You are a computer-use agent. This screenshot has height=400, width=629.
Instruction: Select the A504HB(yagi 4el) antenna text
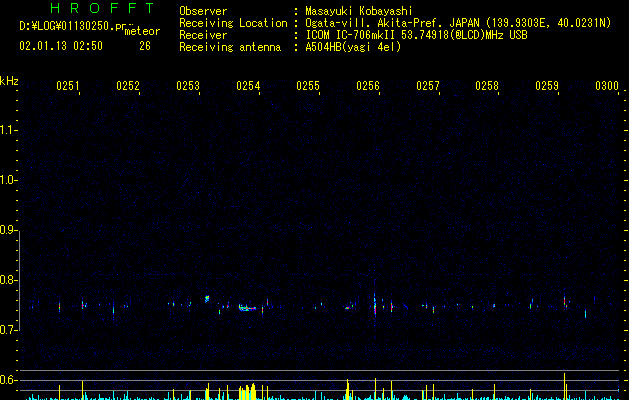pyautogui.click(x=353, y=47)
